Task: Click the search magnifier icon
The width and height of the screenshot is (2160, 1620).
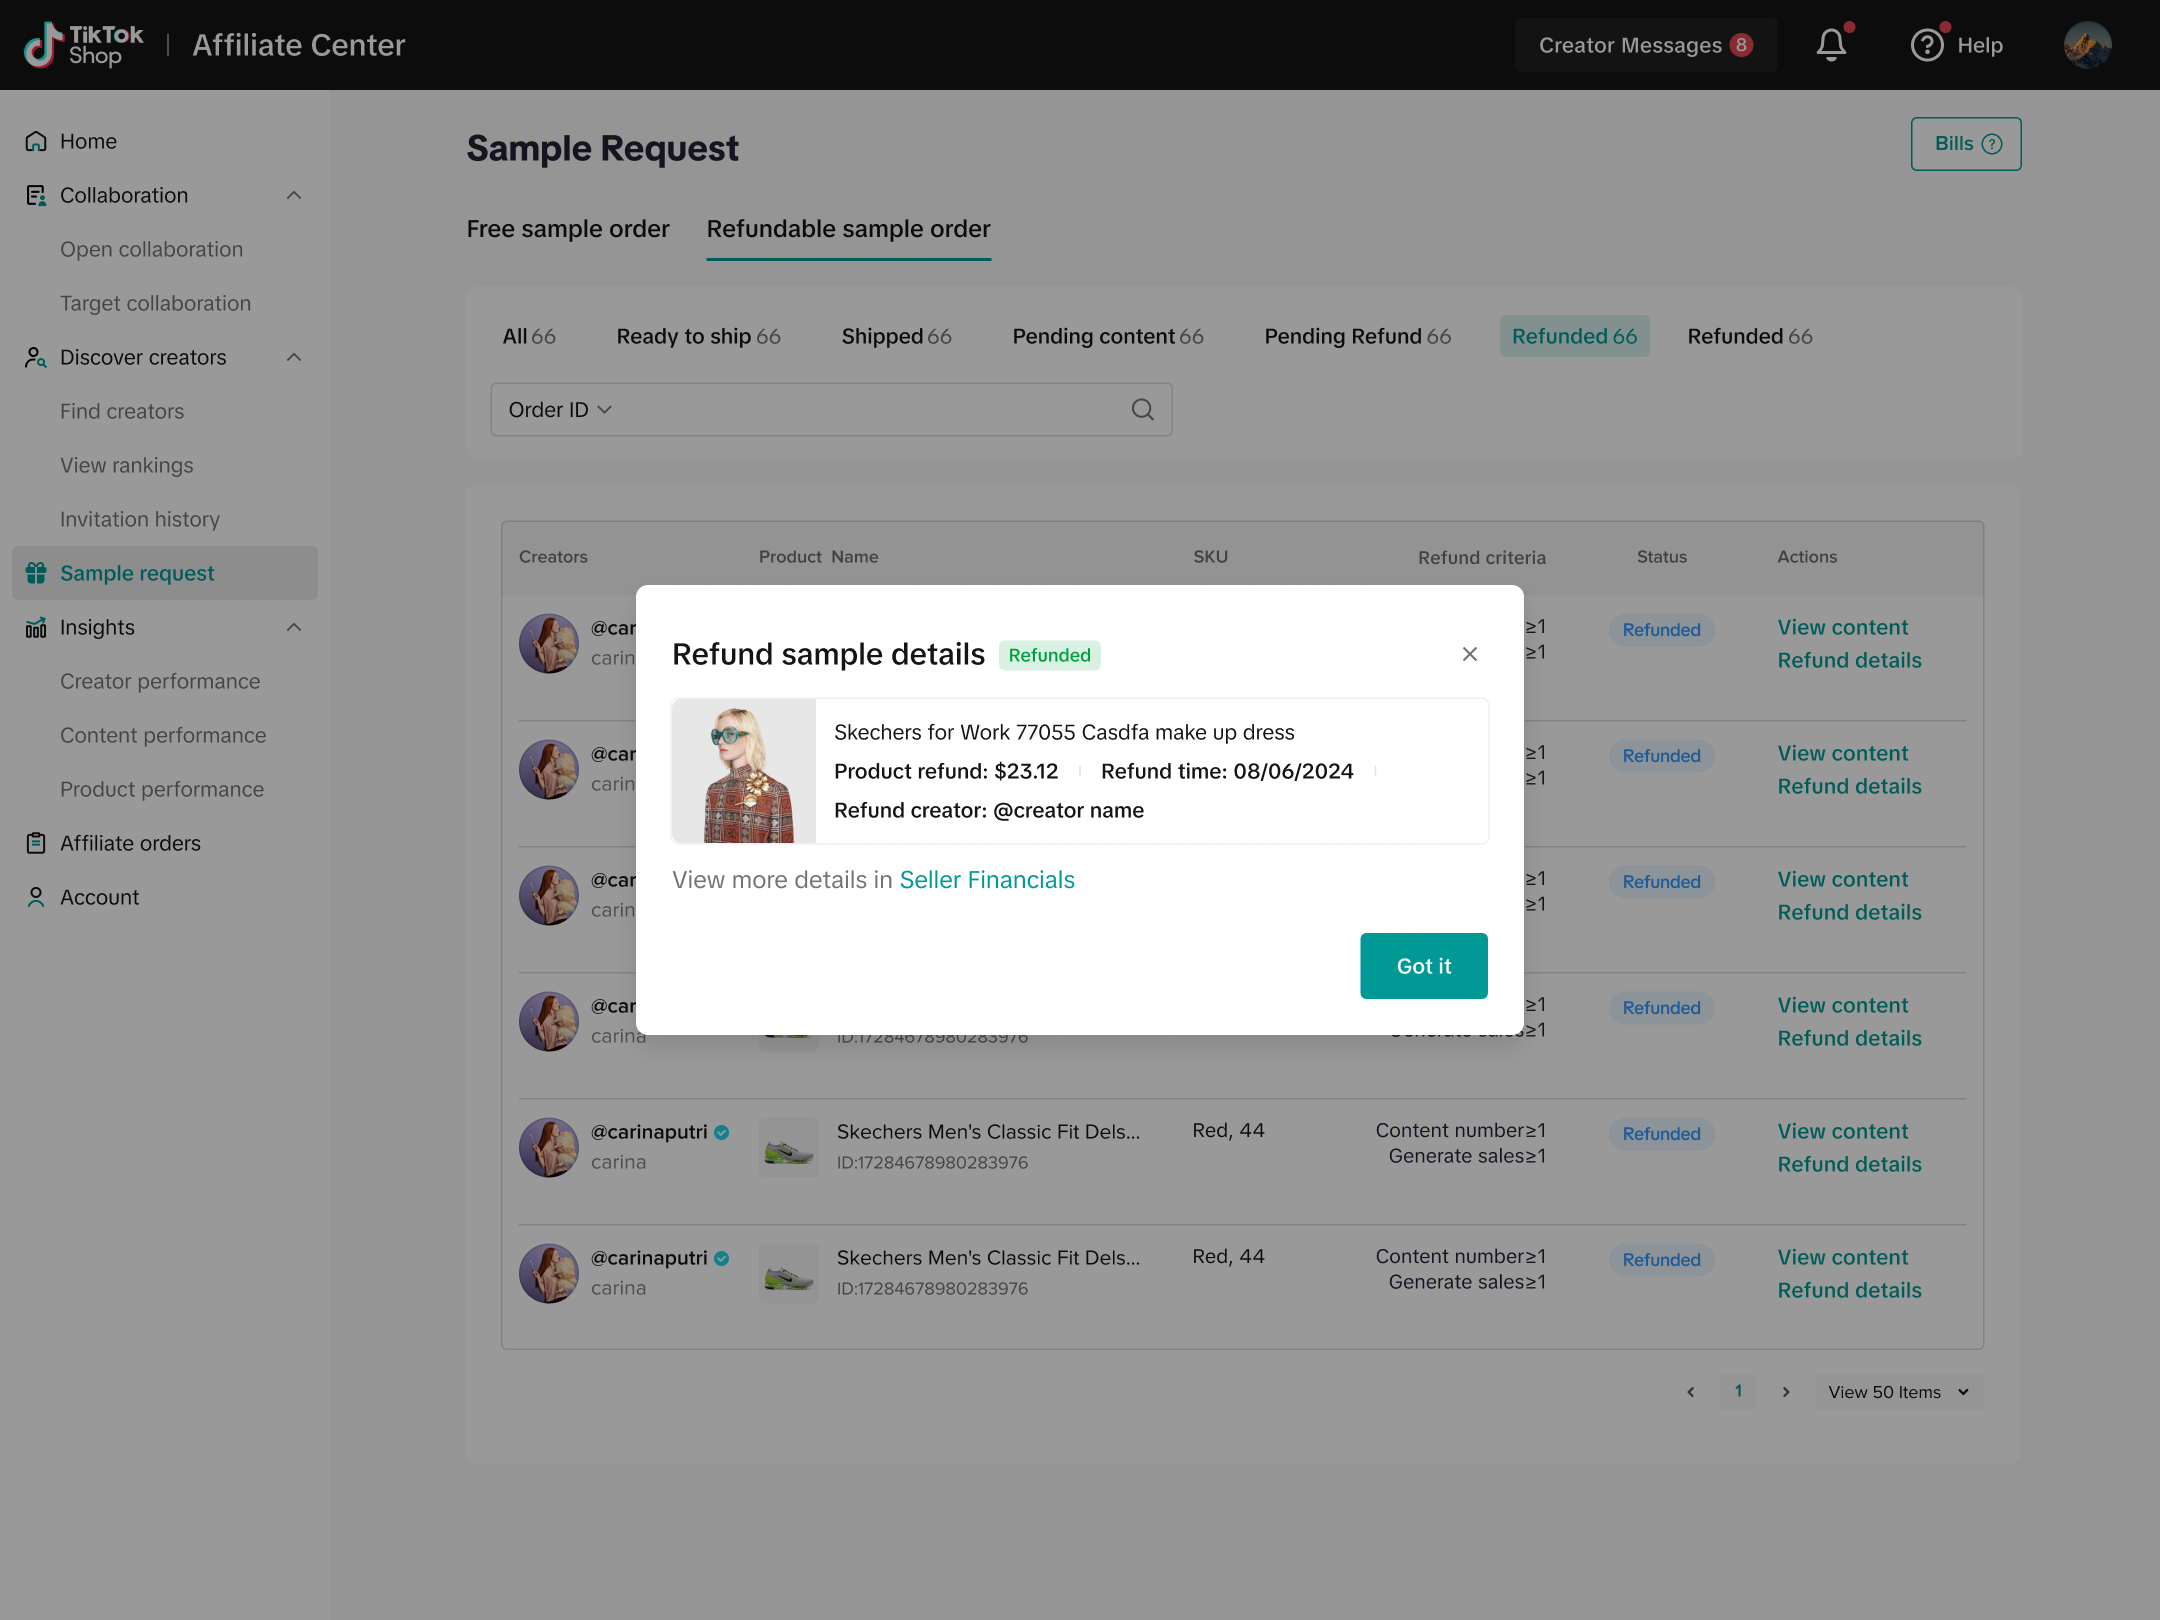Action: [1142, 410]
